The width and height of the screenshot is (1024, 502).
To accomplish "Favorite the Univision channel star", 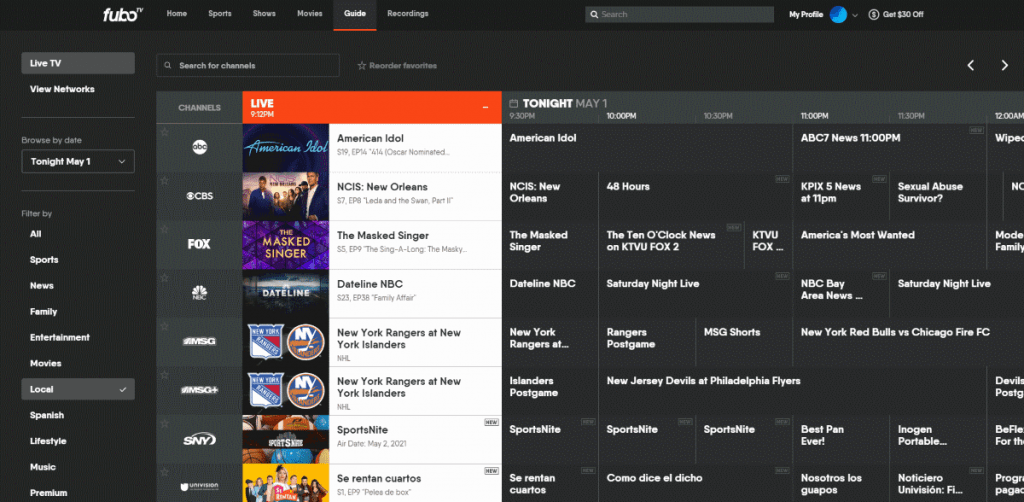I will click(165, 471).
